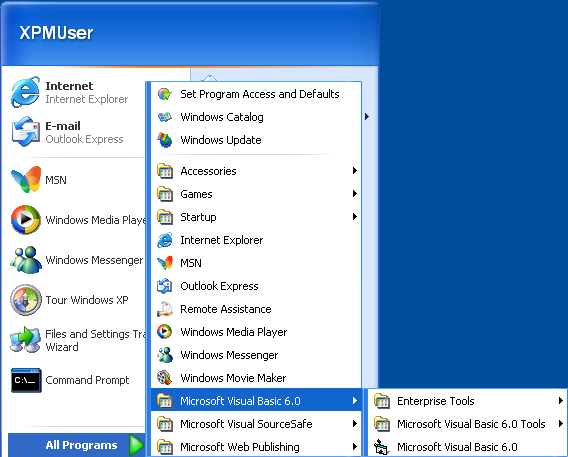Click the Startup folder icon
This screenshot has width=568, height=457.
point(165,217)
